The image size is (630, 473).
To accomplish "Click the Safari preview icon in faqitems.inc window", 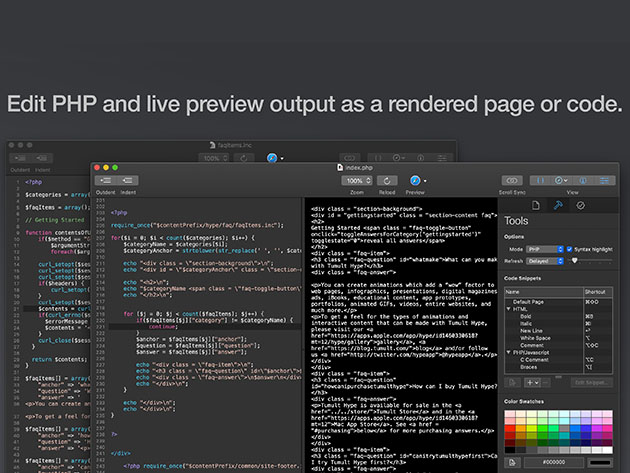I will coord(272,158).
